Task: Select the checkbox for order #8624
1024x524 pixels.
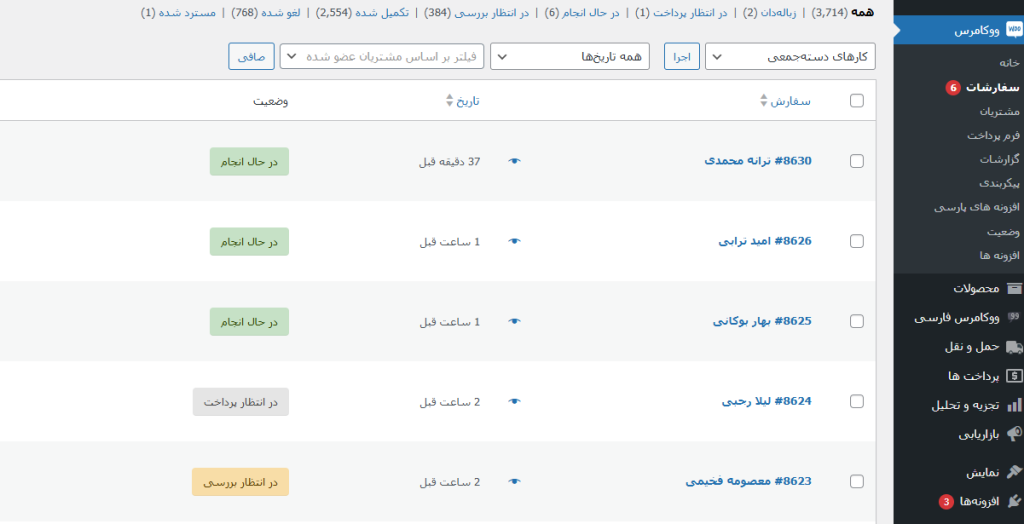Action: point(856,401)
